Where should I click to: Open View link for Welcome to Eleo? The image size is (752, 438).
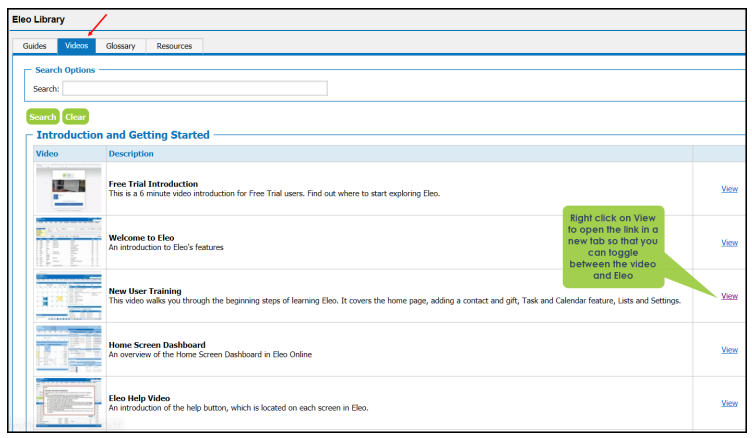(729, 243)
